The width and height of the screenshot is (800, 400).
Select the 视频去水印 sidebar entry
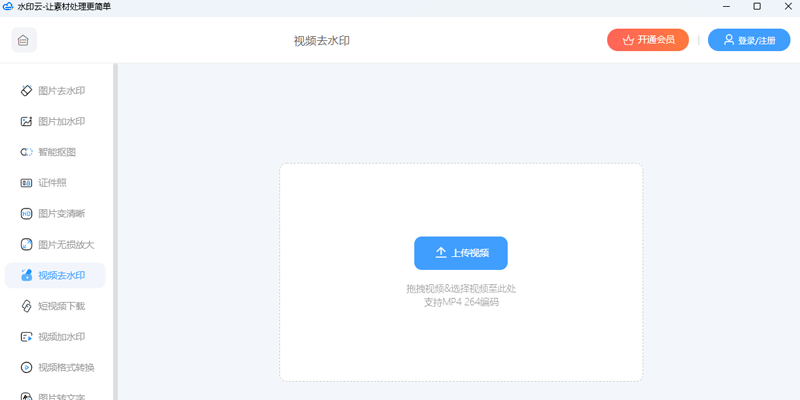tap(55, 275)
